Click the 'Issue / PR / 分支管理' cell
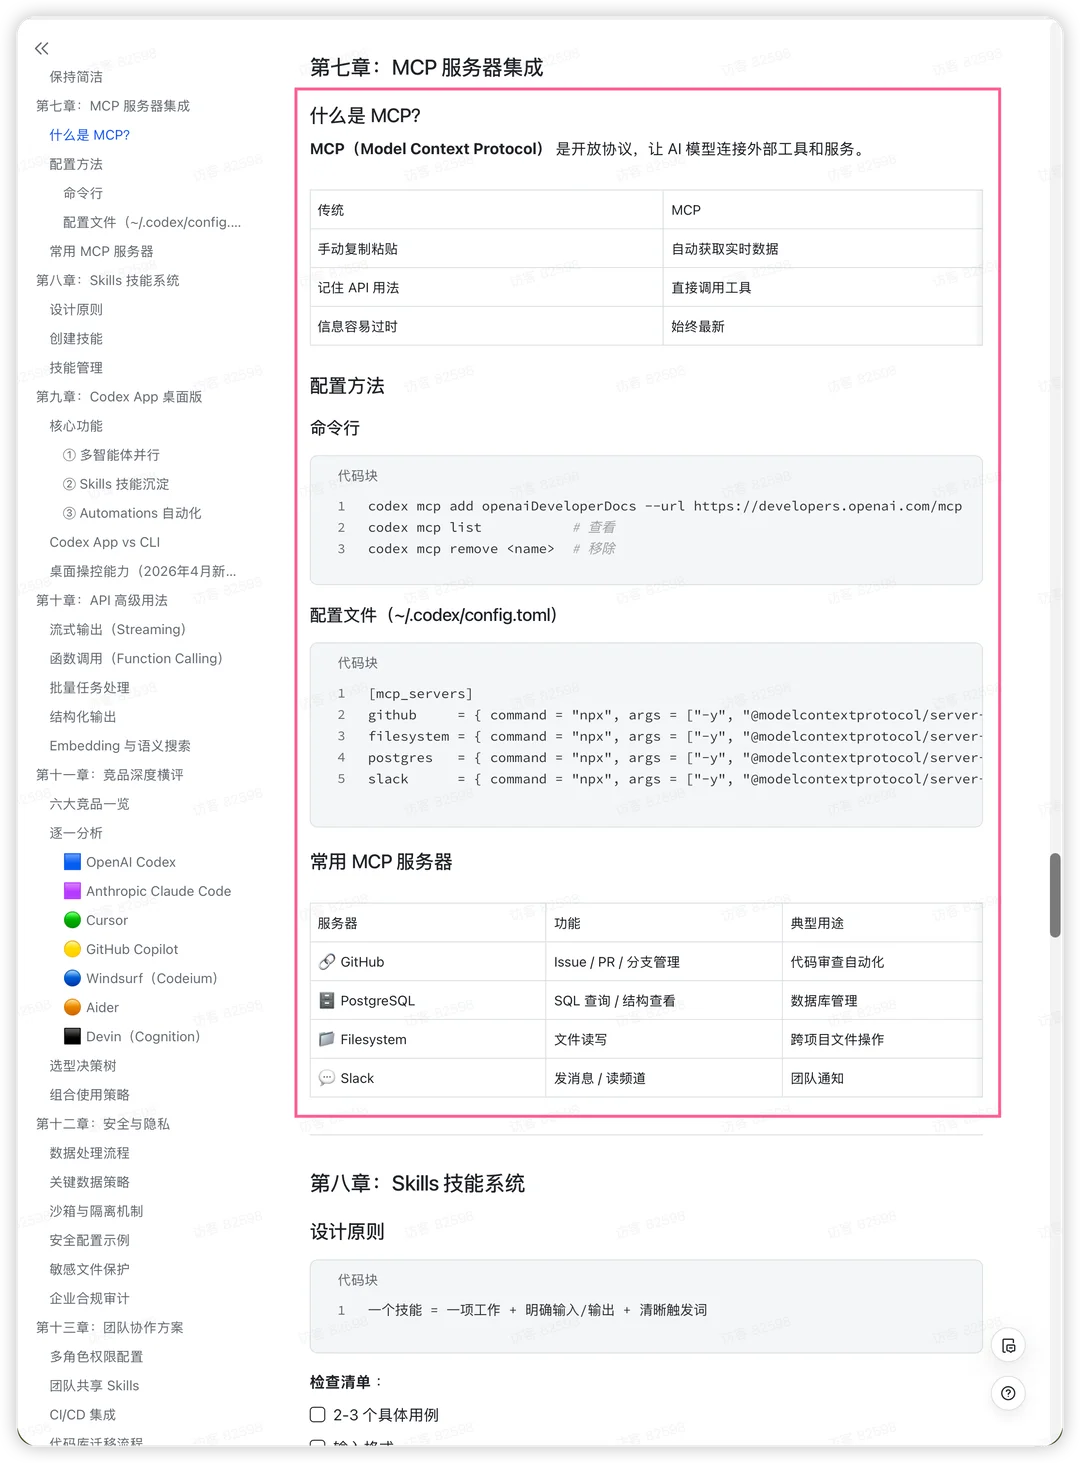This screenshot has height=1463, width=1080. 663,962
